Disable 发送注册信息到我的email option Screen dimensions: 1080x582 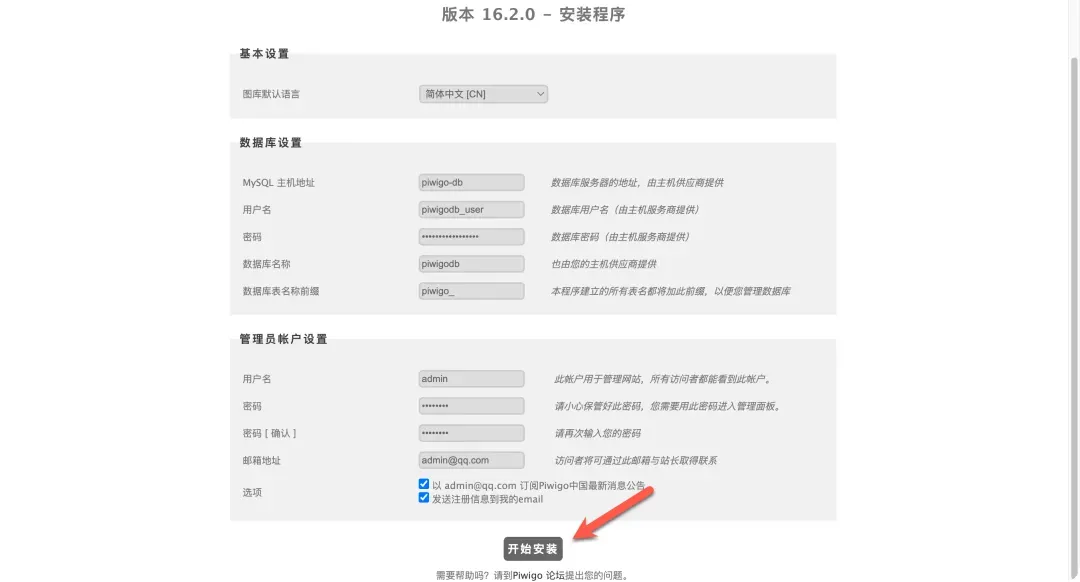pos(423,497)
